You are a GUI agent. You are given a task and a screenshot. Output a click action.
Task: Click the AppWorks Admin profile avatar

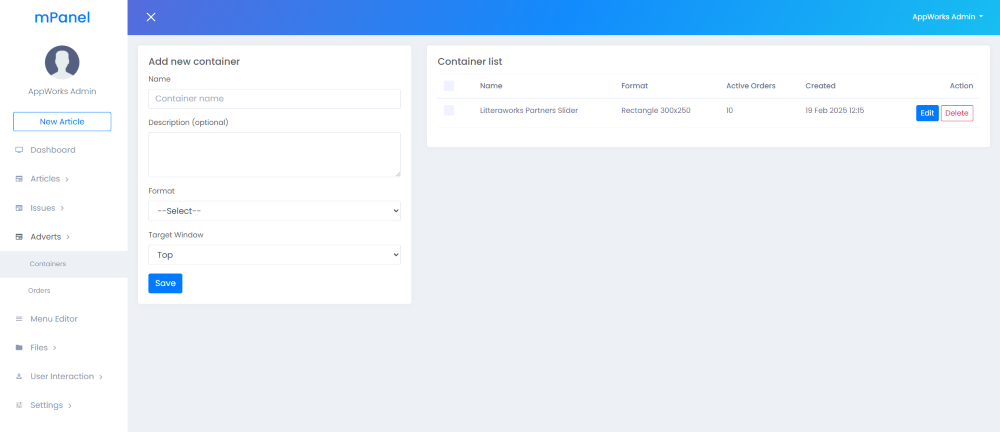(62, 62)
